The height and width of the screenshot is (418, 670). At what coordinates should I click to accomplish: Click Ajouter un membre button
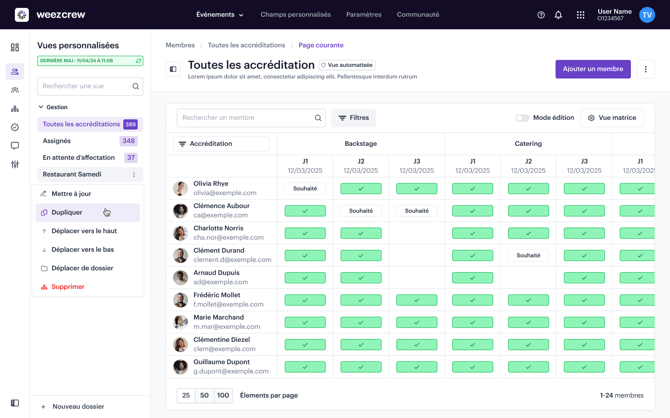(x=593, y=69)
